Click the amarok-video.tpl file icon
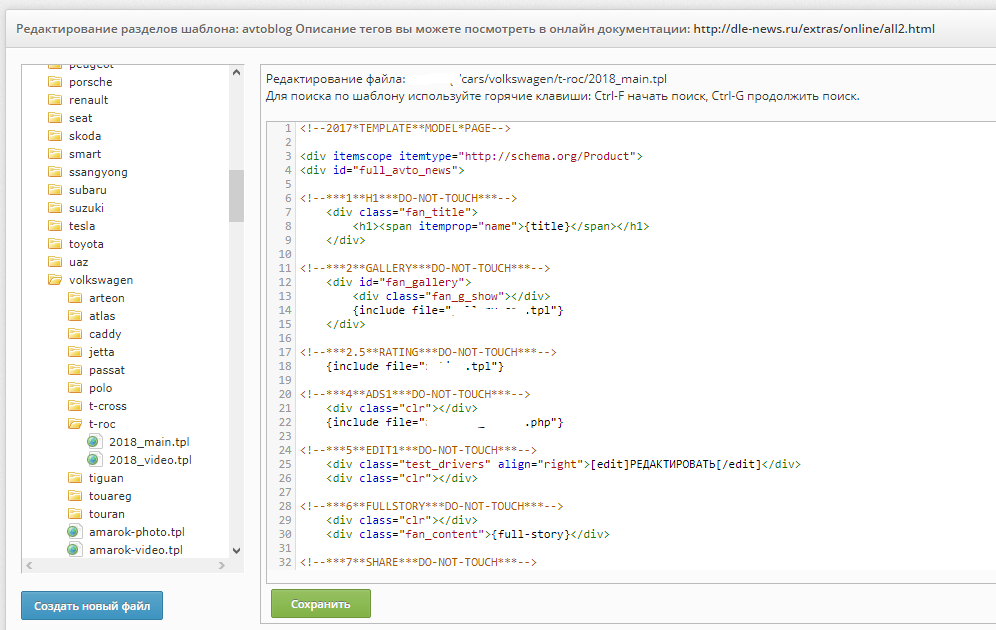This screenshot has height=630, width=996. point(75,550)
